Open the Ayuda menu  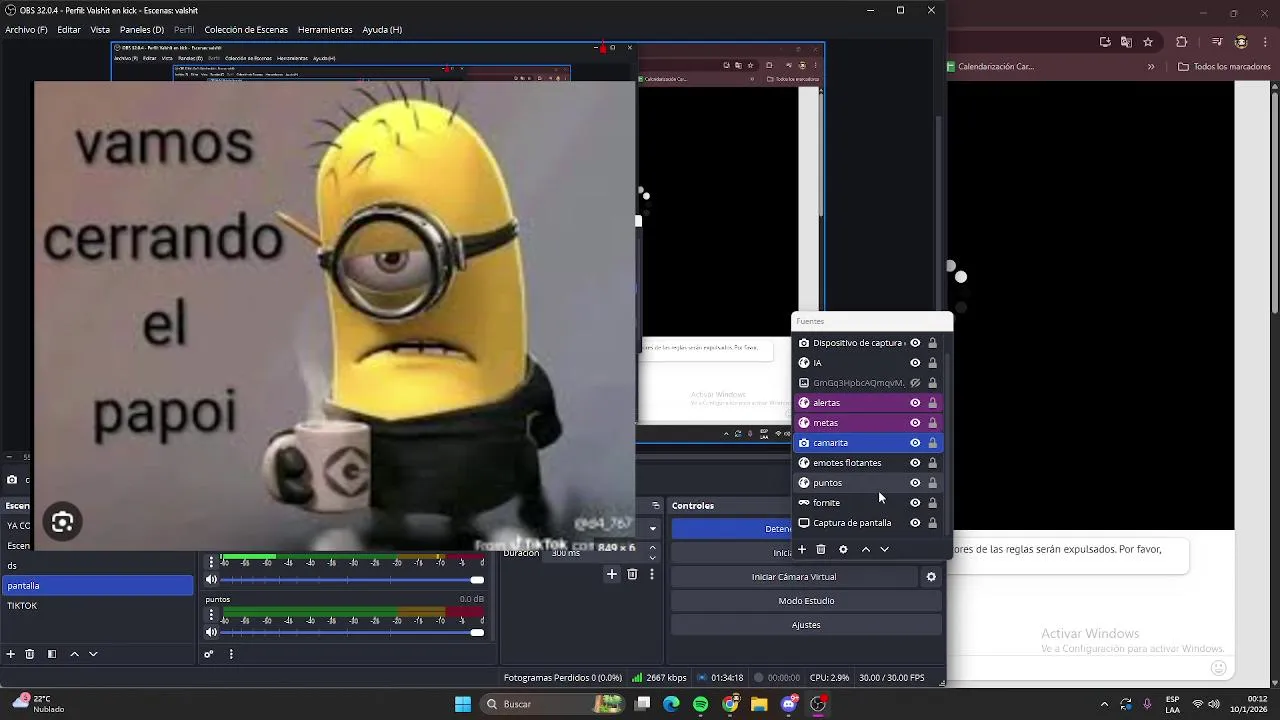382,30
